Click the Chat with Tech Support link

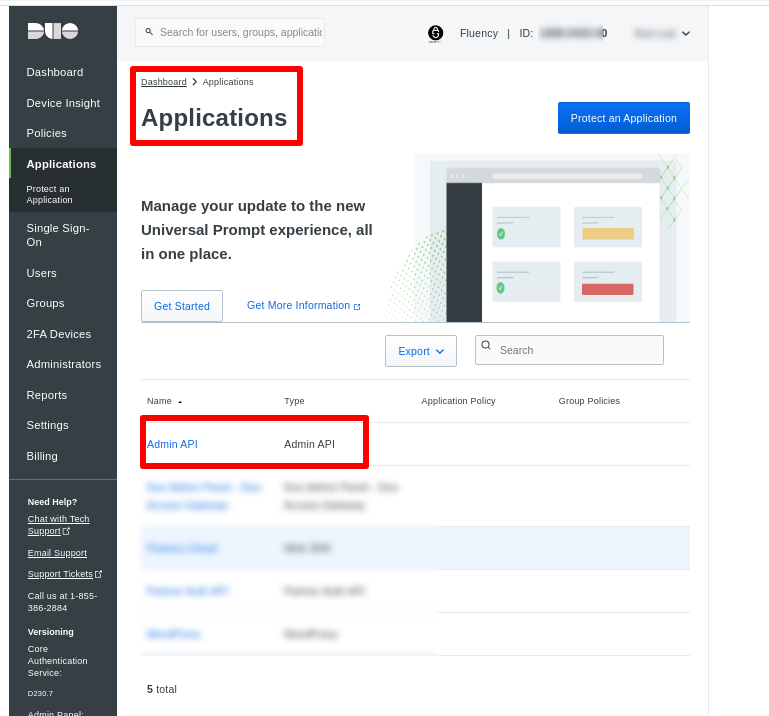(58, 525)
